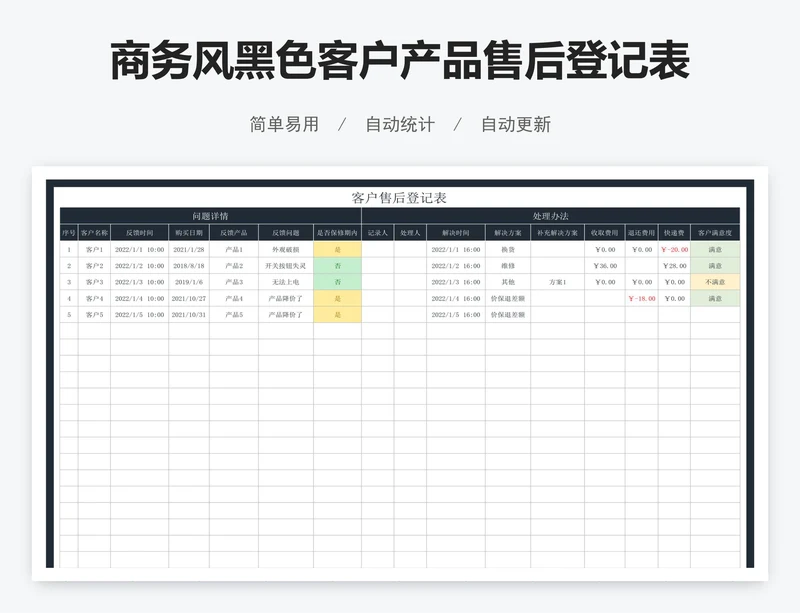Click purchase date 2021/10/27

(x=189, y=299)
